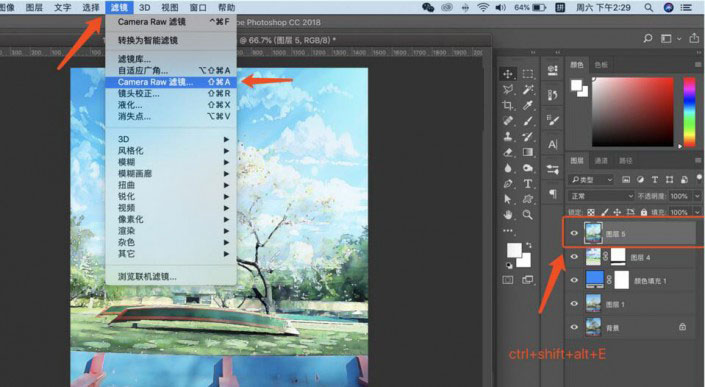This screenshot has height=387, width=705.
Task: Select the Horizontal Type tool
Action: (x=528, y=183)
